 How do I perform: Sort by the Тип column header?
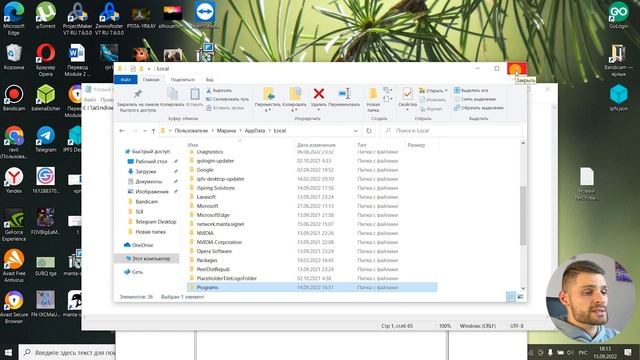pos(380,145)
